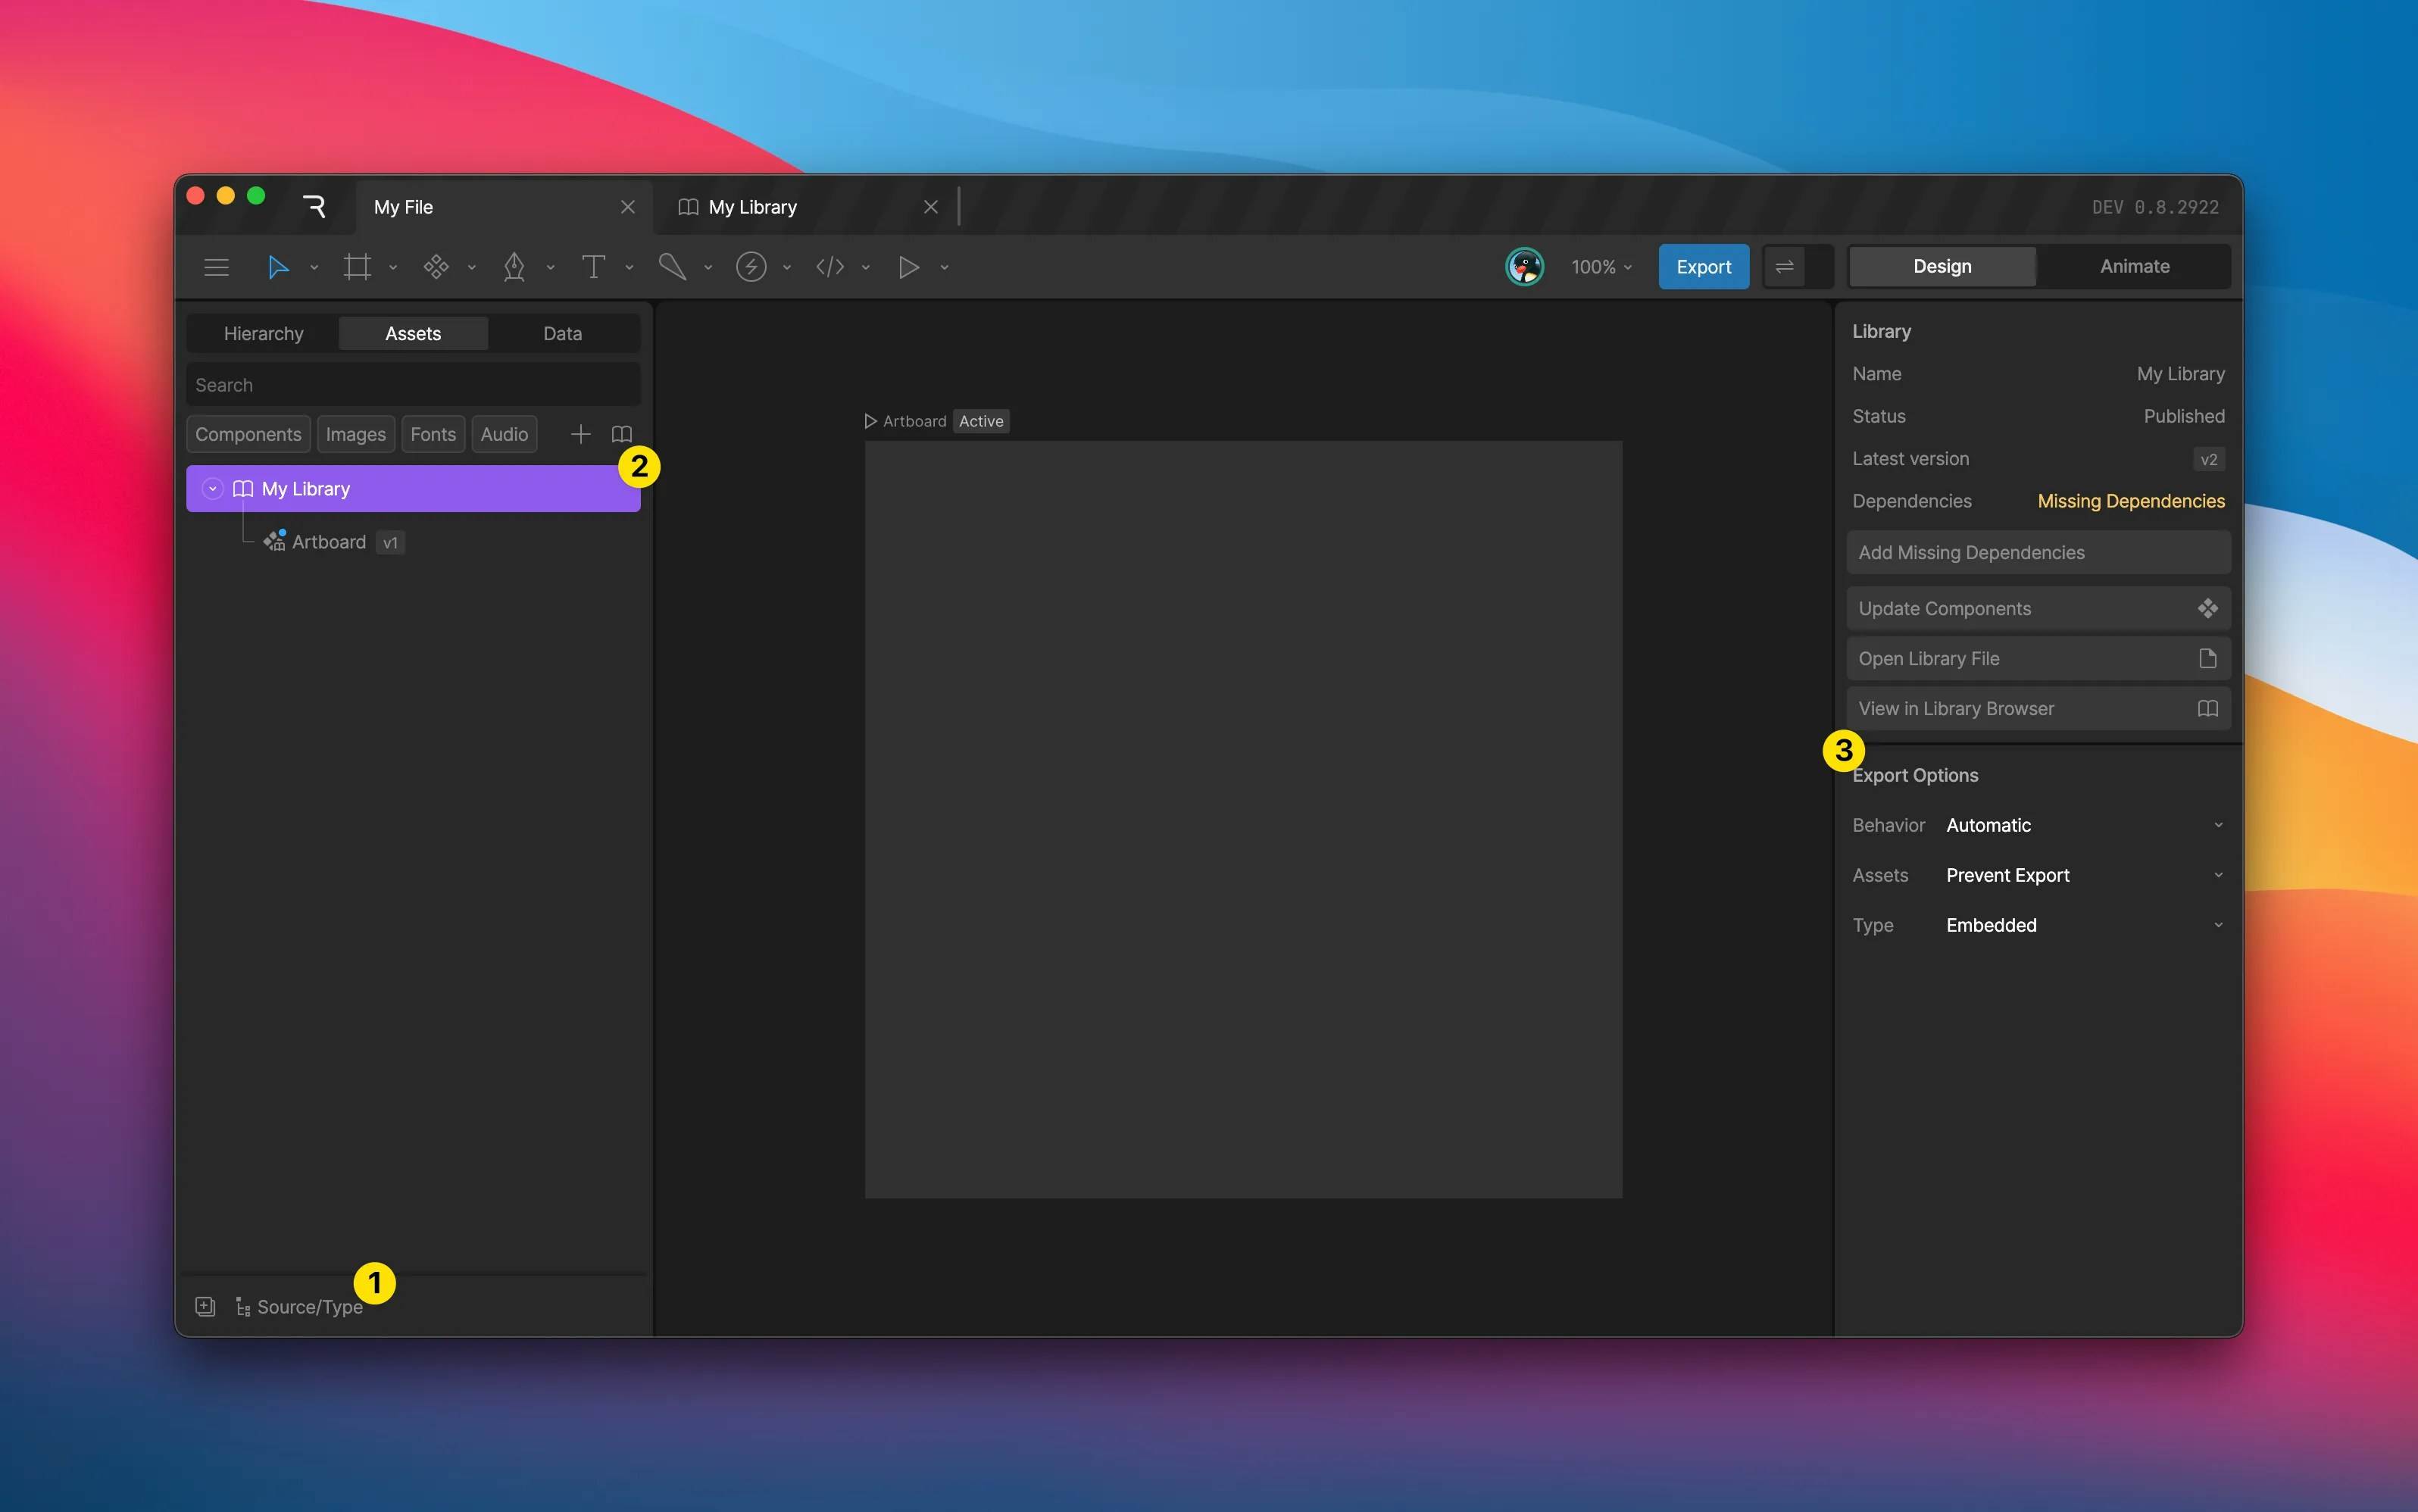The image size is (2418, 1512).
Task: Click the scripting code brackets icon
Action: tap(830, 267)
